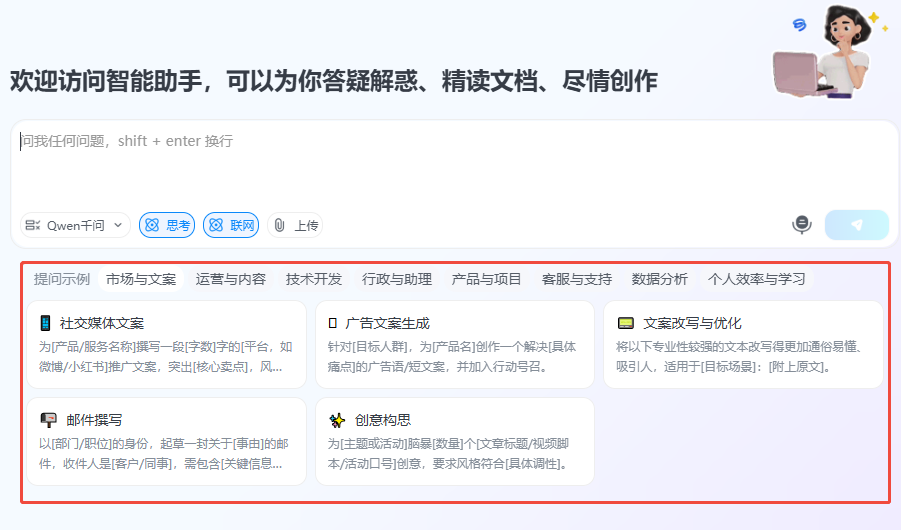The image size is (901, 530).
Task: Click the assistant character illustration with laptop
Action: click(x=829, y=52)
